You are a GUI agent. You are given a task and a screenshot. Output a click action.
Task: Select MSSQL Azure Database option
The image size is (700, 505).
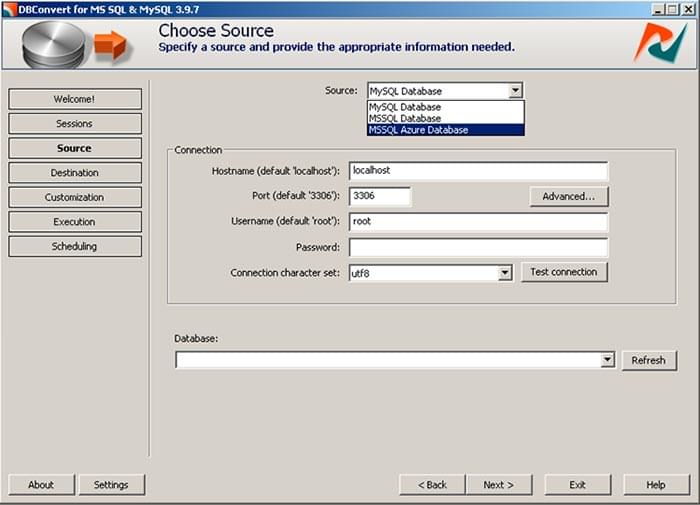pos(446,130)
